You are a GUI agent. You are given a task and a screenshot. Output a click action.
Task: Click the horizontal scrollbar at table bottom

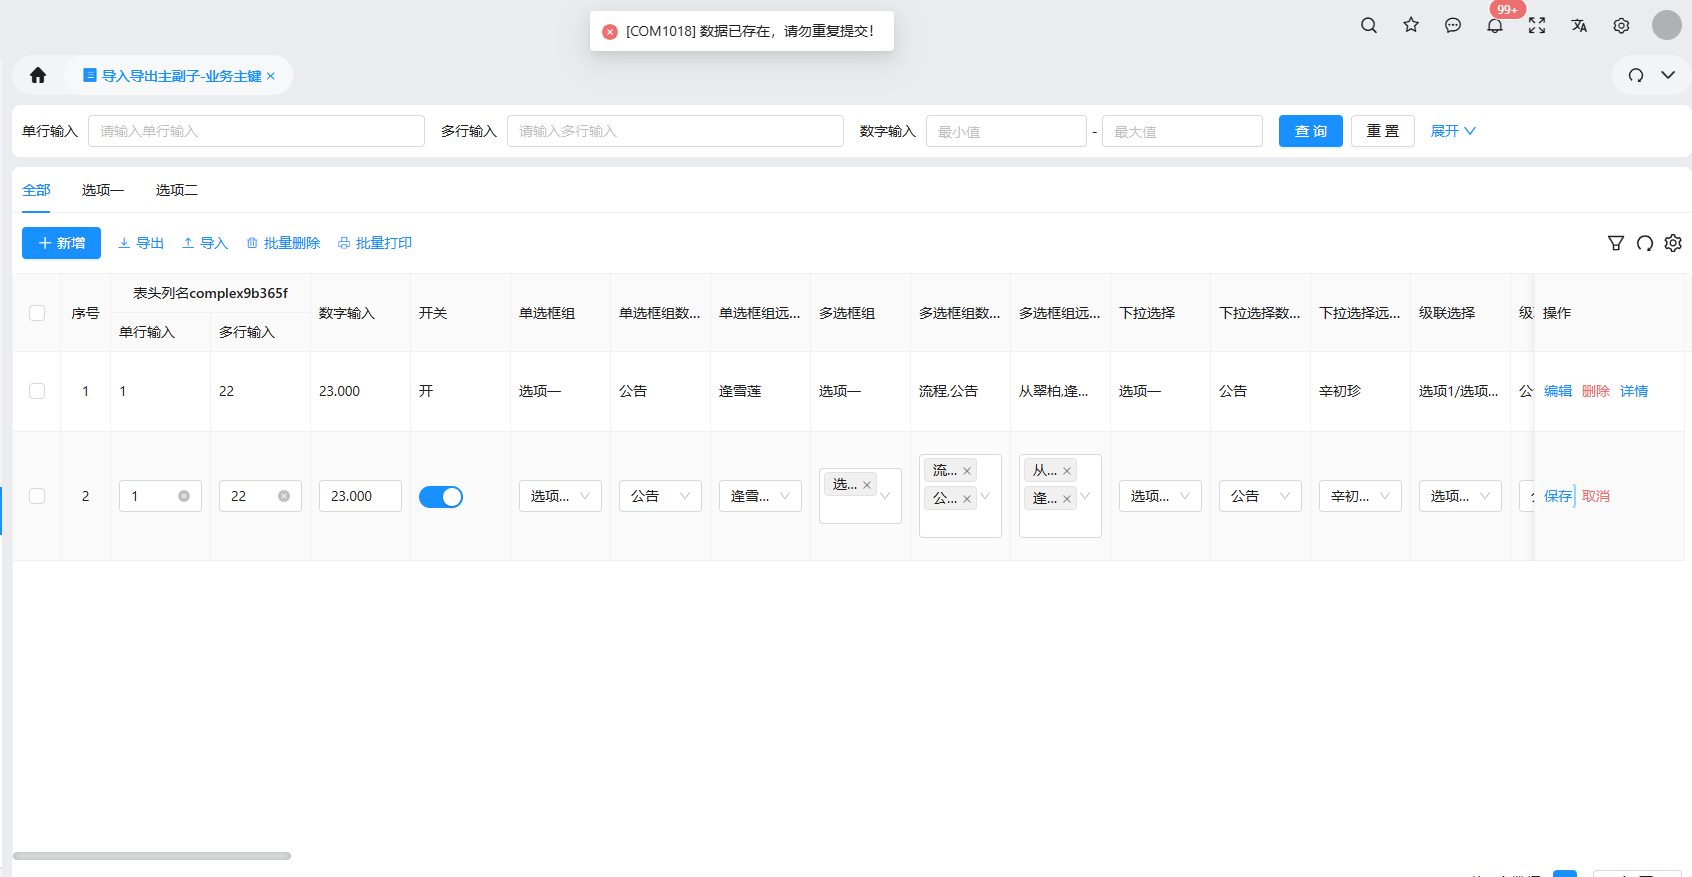152,856
